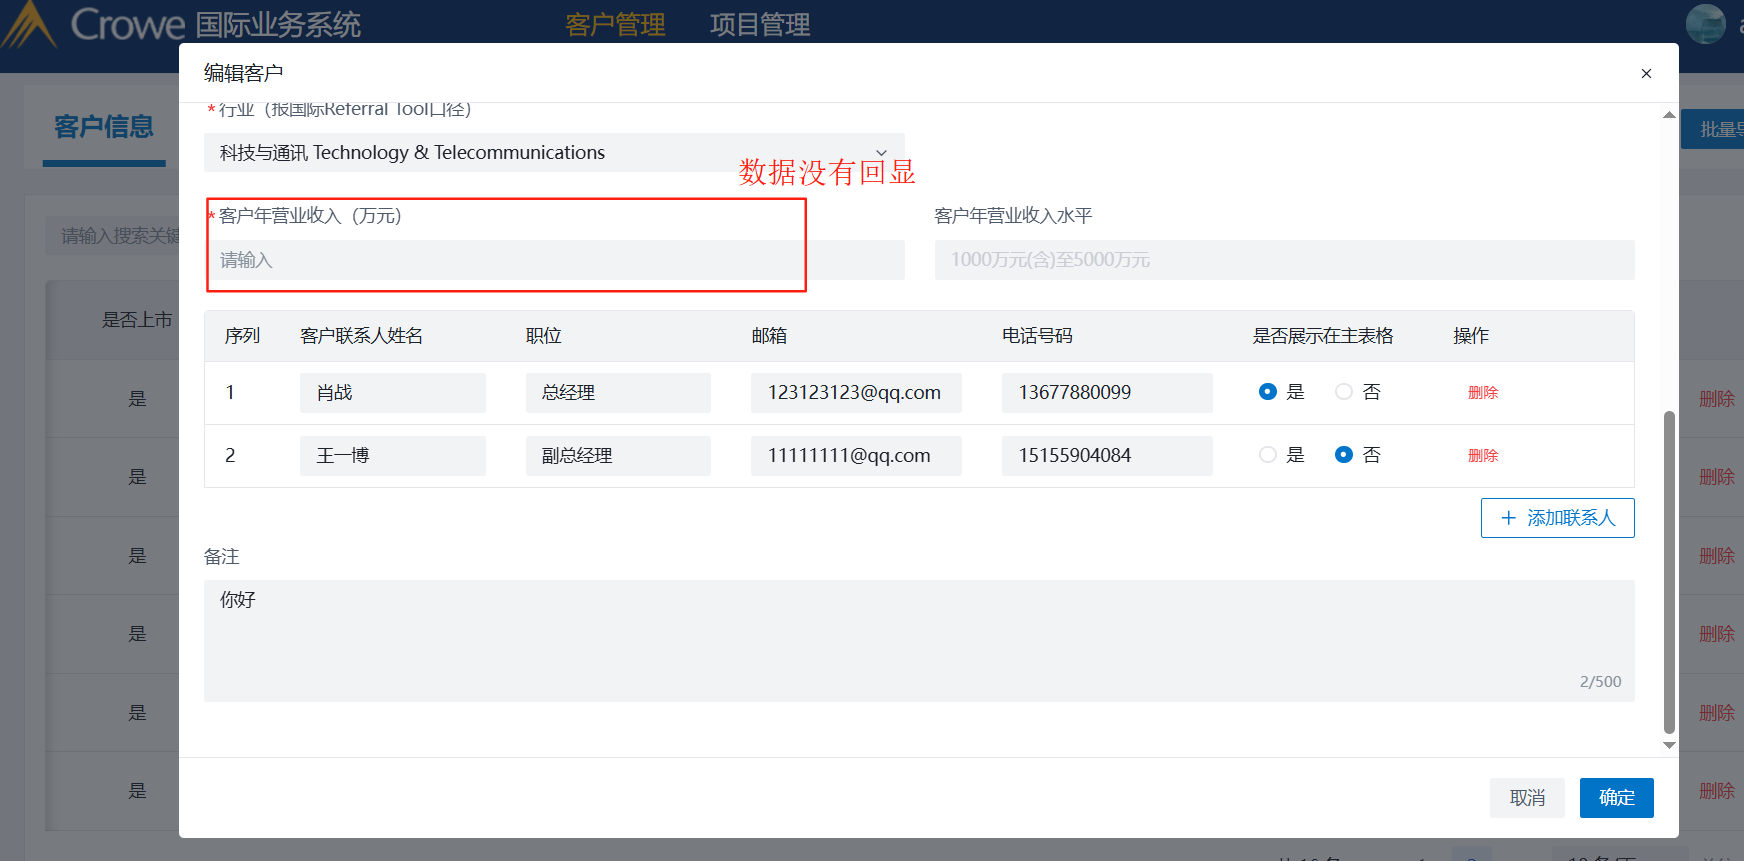Click the 是否展示在主表格 column header
This screenshot has height=861, width=1744.
(x=1323, y=336)
